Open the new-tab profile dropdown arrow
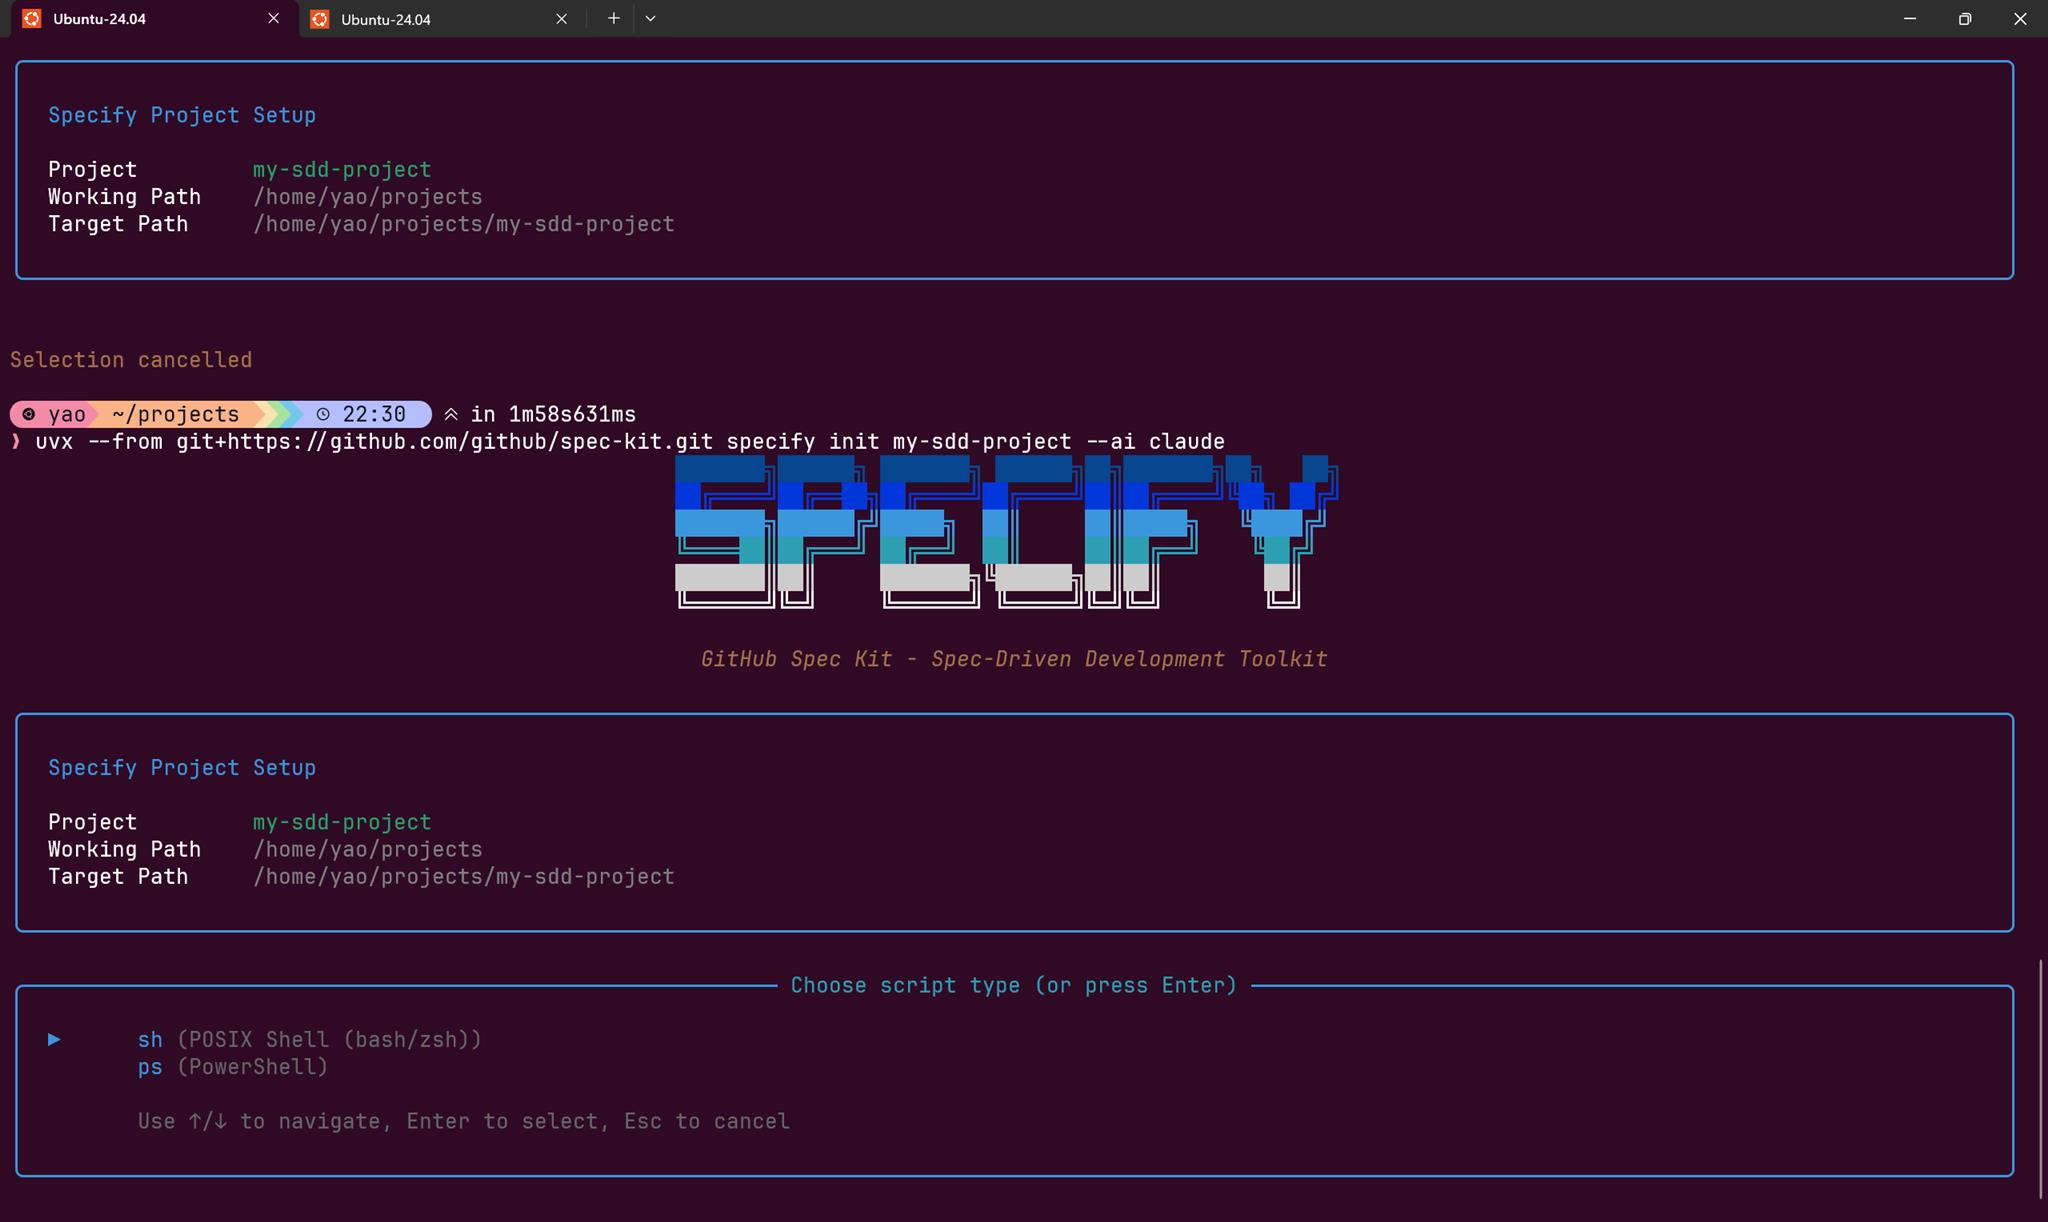This screenshot has height=1222, width=2048. 650,18
